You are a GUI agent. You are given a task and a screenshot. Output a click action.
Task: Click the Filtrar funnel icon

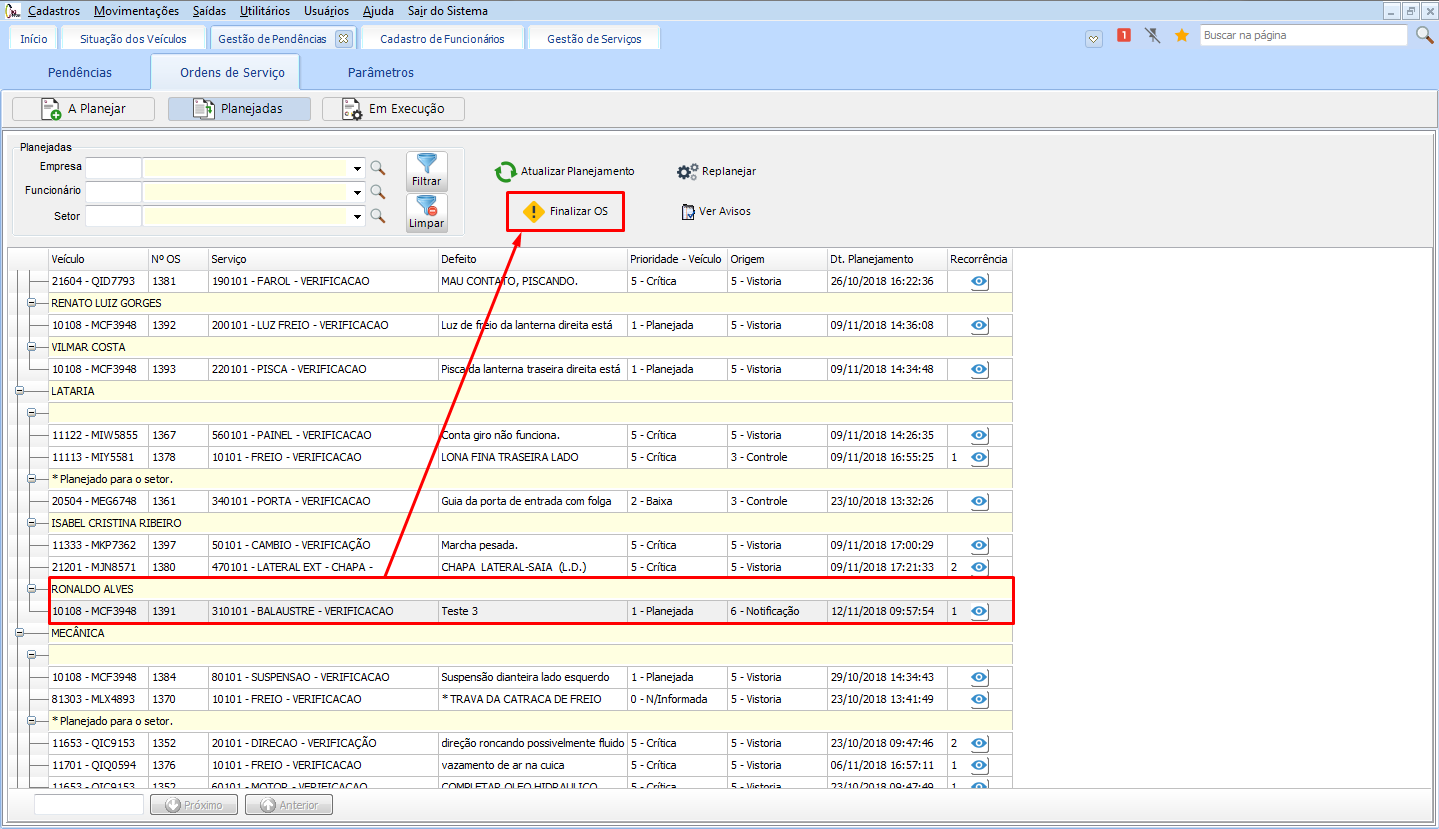pyautogui.click(x=427, y=164)
